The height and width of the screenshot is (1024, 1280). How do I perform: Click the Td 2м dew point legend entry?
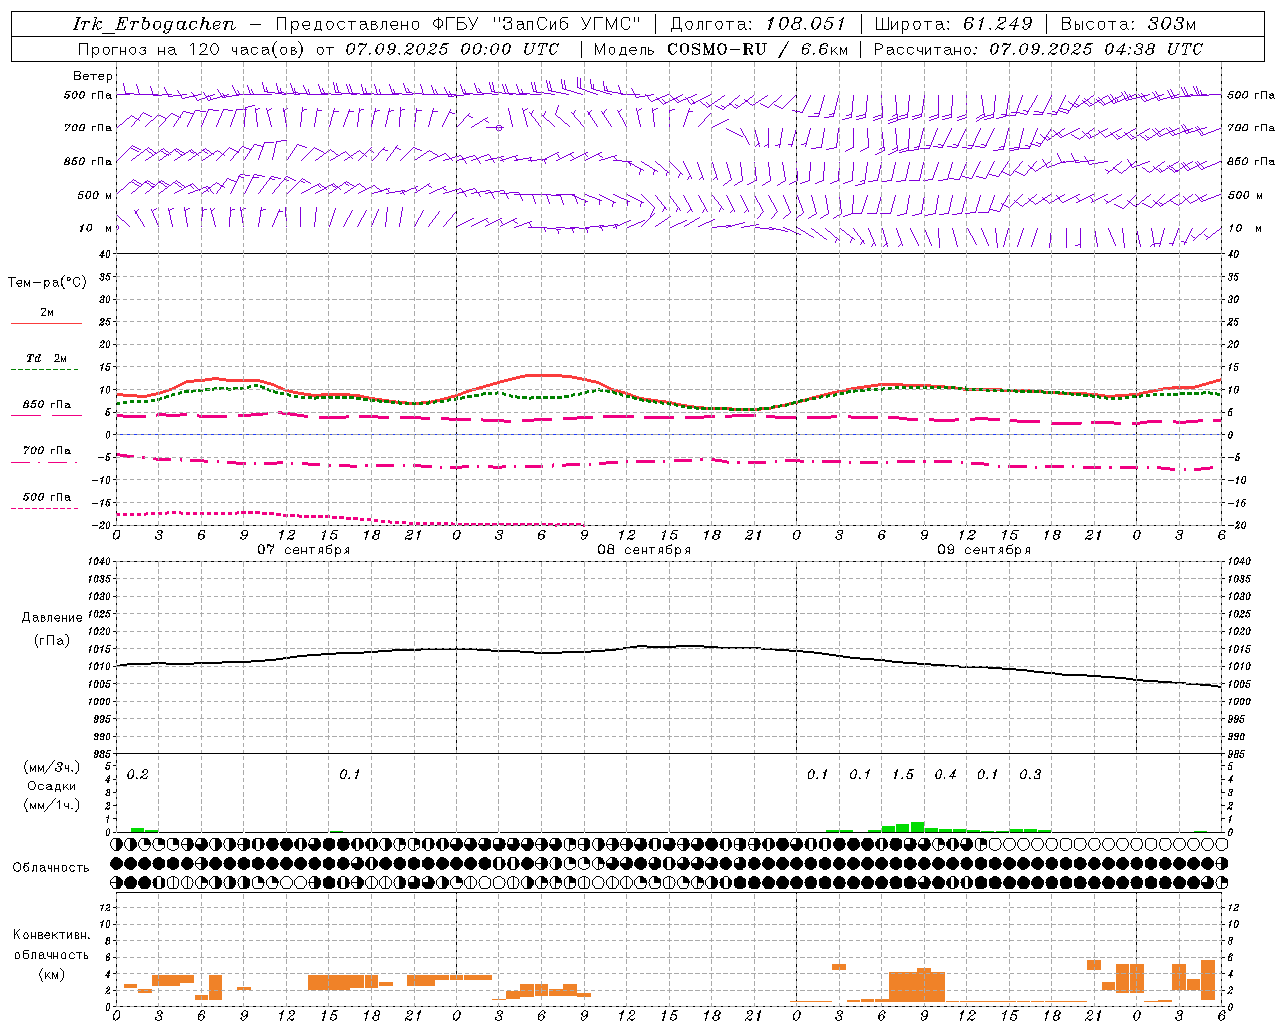46,358
